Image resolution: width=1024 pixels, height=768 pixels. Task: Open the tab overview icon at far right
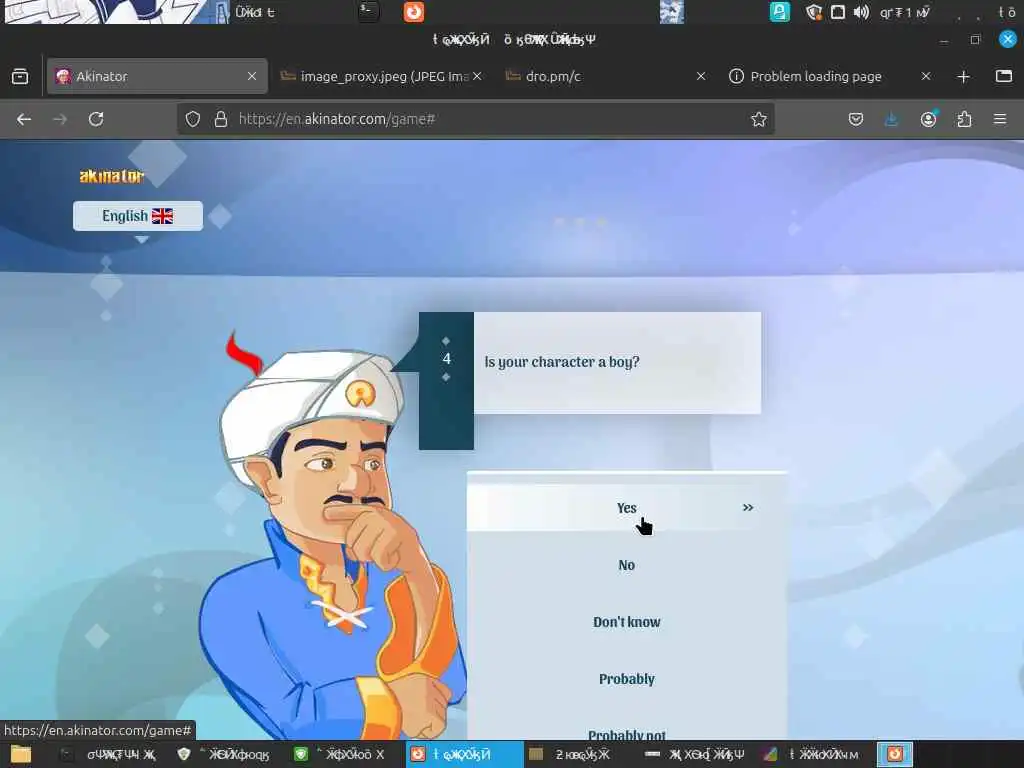[1004, 76]
